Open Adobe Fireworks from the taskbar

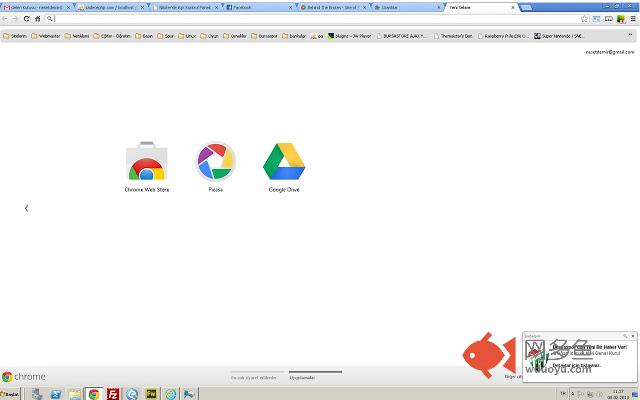(151, 394)
